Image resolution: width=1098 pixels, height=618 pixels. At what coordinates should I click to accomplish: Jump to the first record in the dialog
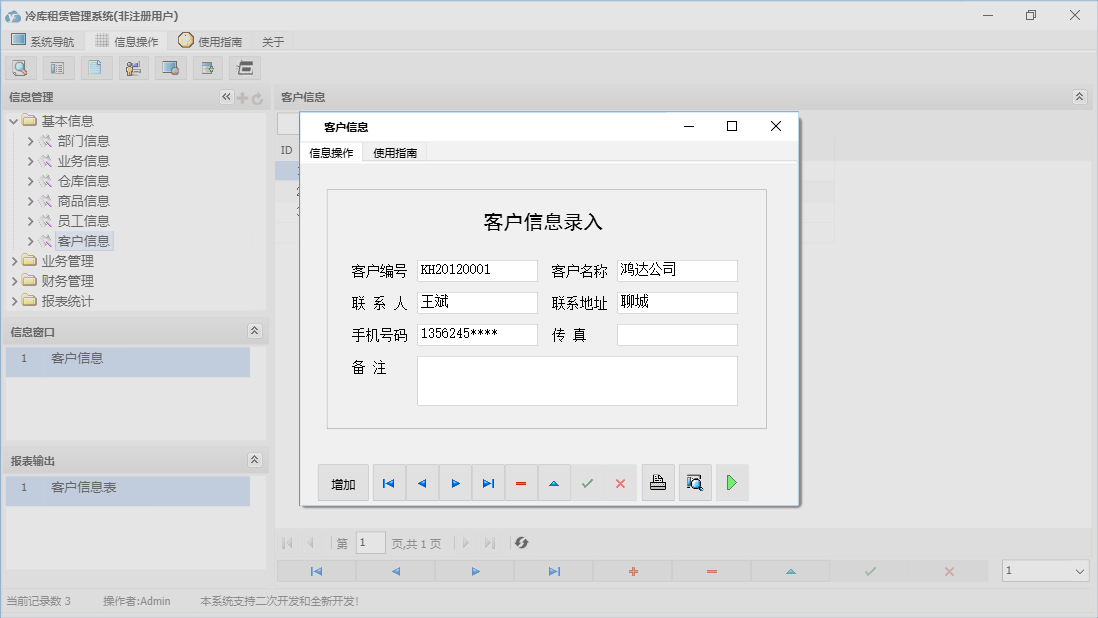(x=388, y=482)
